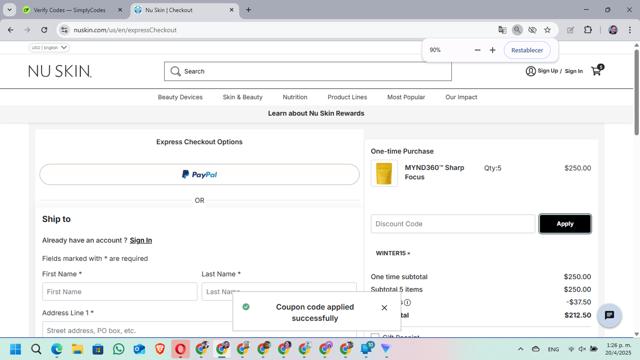Open File Explorer from taskbar

pyautogui.click(x=77, y=349)
